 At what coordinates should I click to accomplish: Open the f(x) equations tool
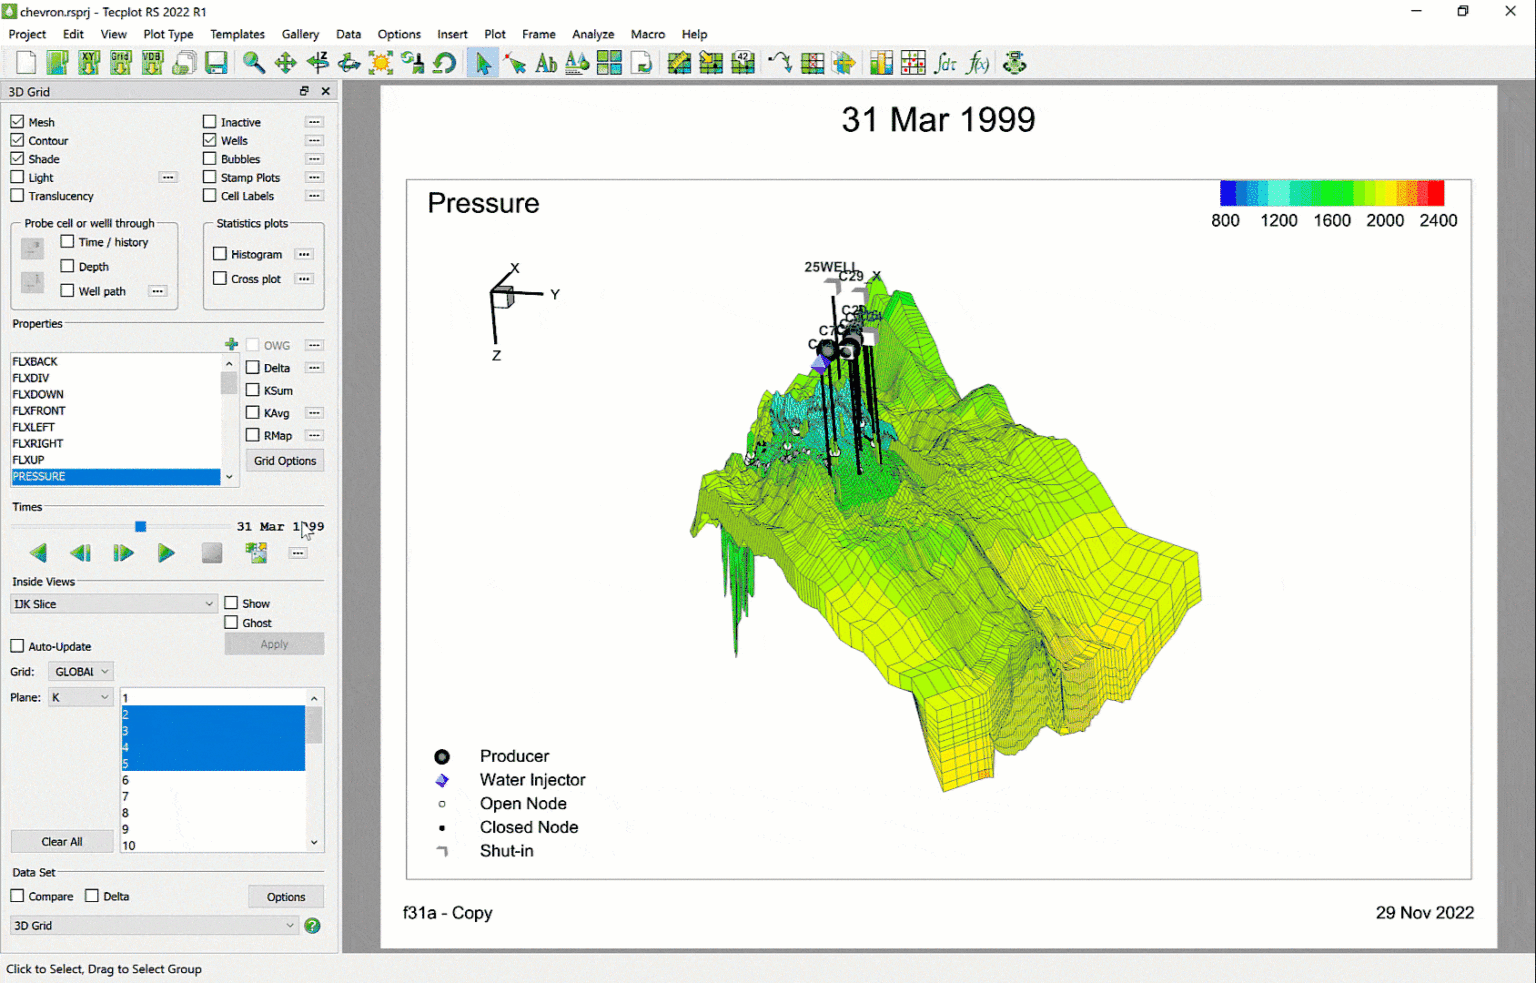coord(979,62)
